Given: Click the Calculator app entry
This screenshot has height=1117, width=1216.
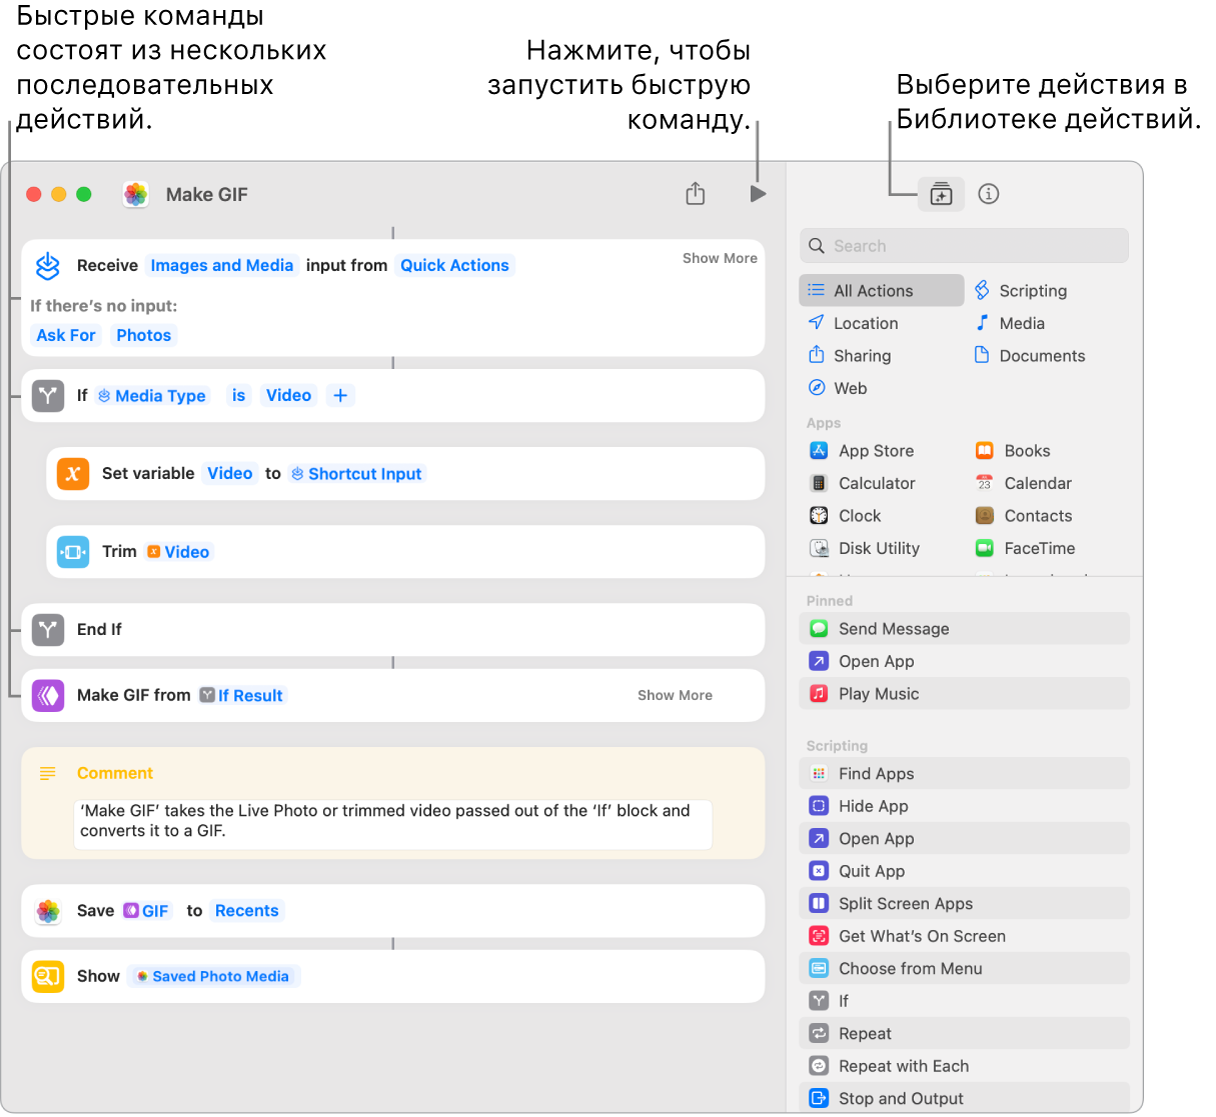Looking at the screenshot, I should (x=876, y=483).
